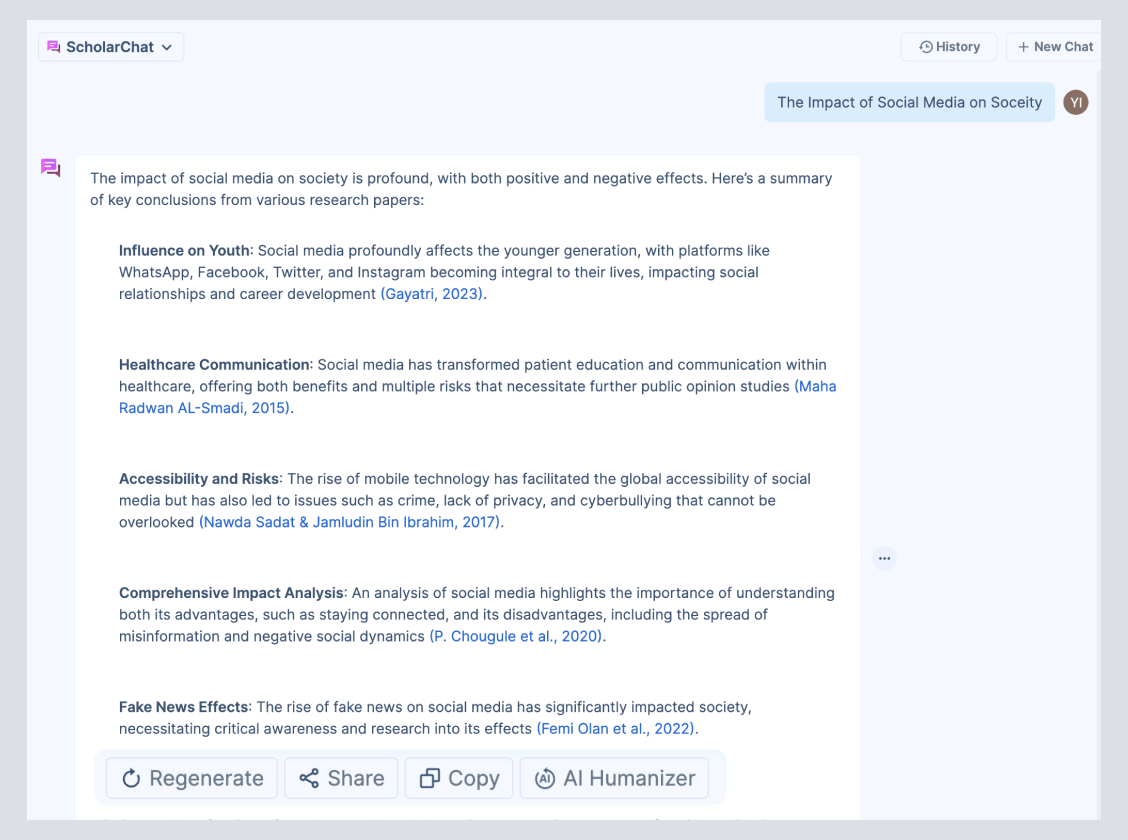Select the user message about Social Media
The width and height of the screenshot is (1128, 840).
click(x=909, y=102)
